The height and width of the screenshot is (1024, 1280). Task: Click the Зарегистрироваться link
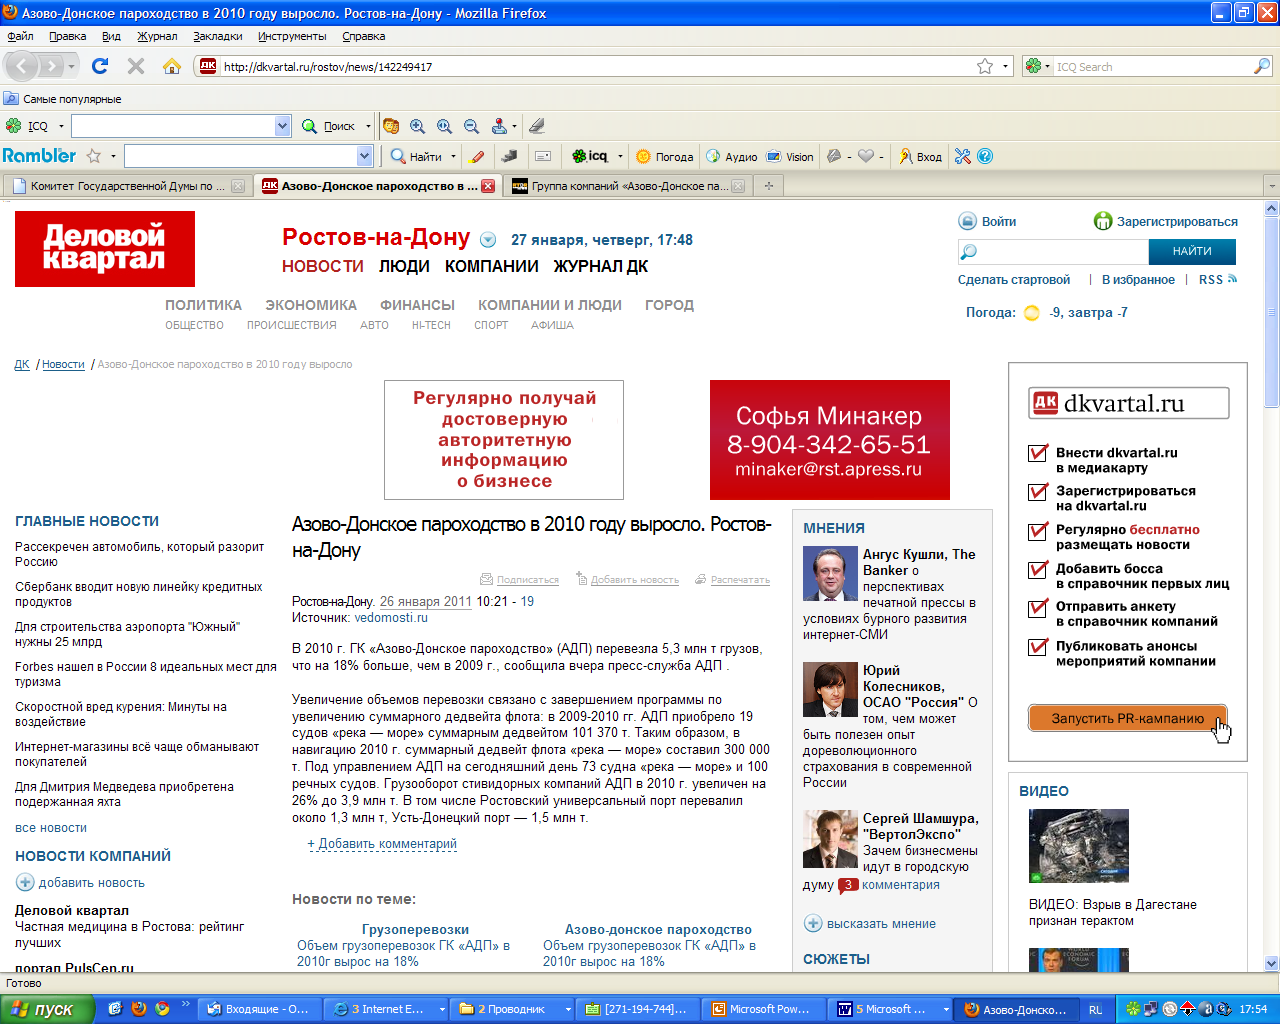[1177, 222]
